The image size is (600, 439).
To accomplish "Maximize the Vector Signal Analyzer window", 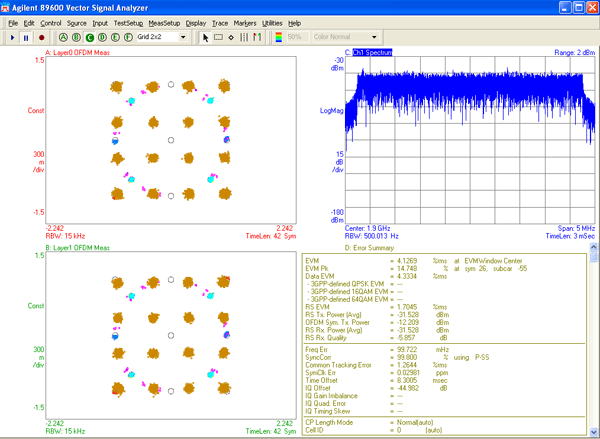I will 579,7.
